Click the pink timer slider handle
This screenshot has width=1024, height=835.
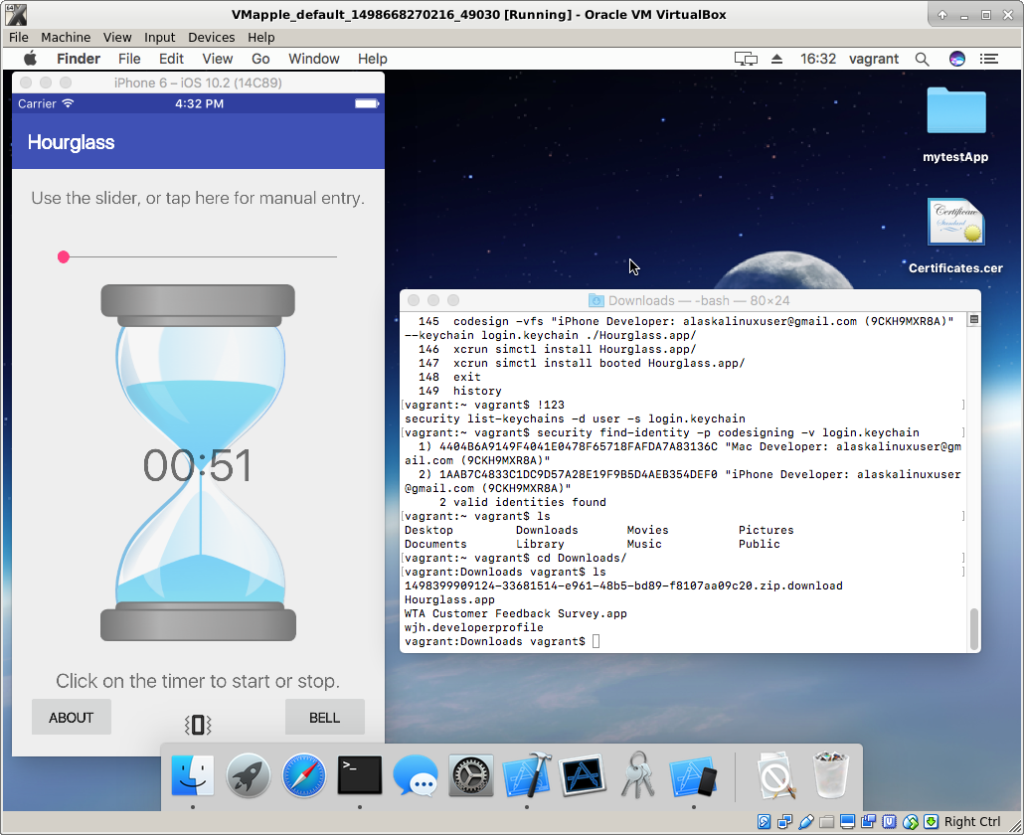[x=64, y=257]
